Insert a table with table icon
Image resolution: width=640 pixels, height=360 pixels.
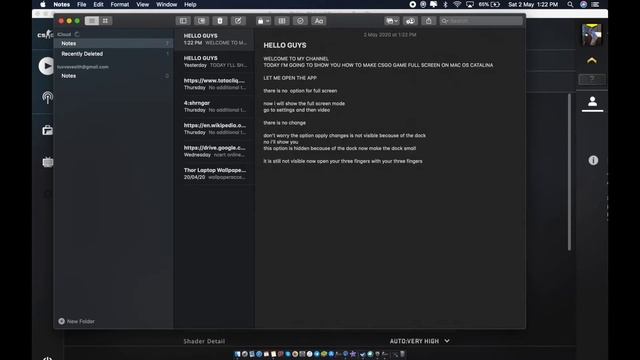tap(282, 21)
